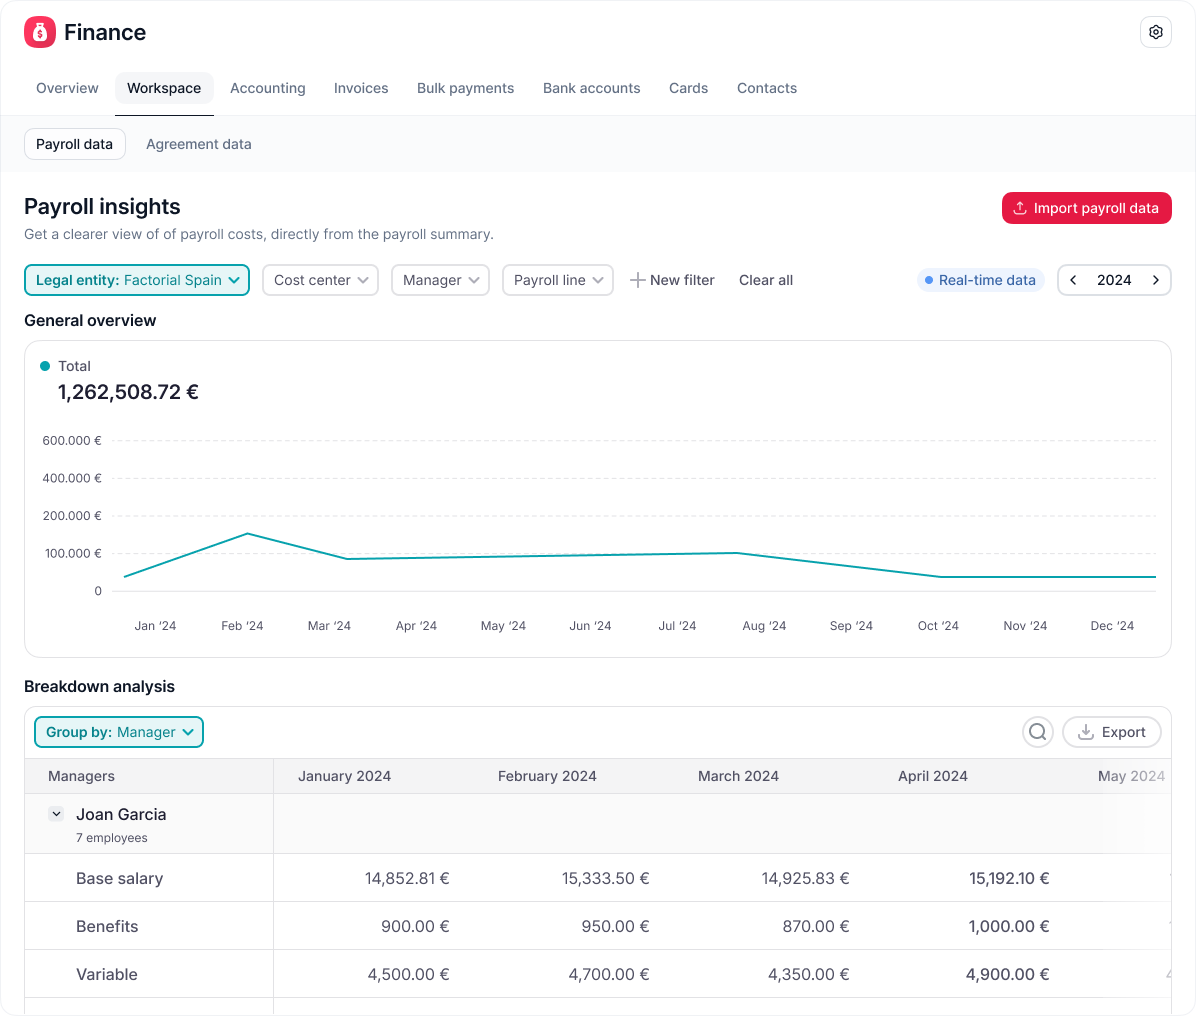1196x1016 pixels.
Task: Go to next year with right arrow
Action: click(x=1156, y=280)
